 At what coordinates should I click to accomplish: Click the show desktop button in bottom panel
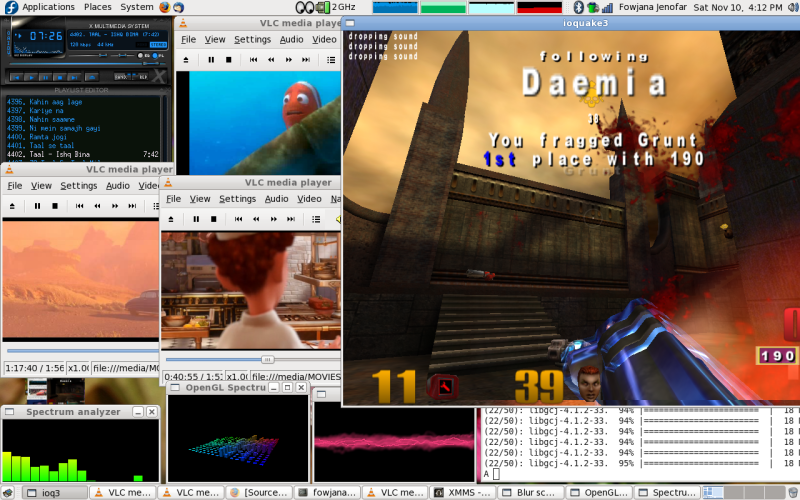pyautogui.click(x=8, y=493)
